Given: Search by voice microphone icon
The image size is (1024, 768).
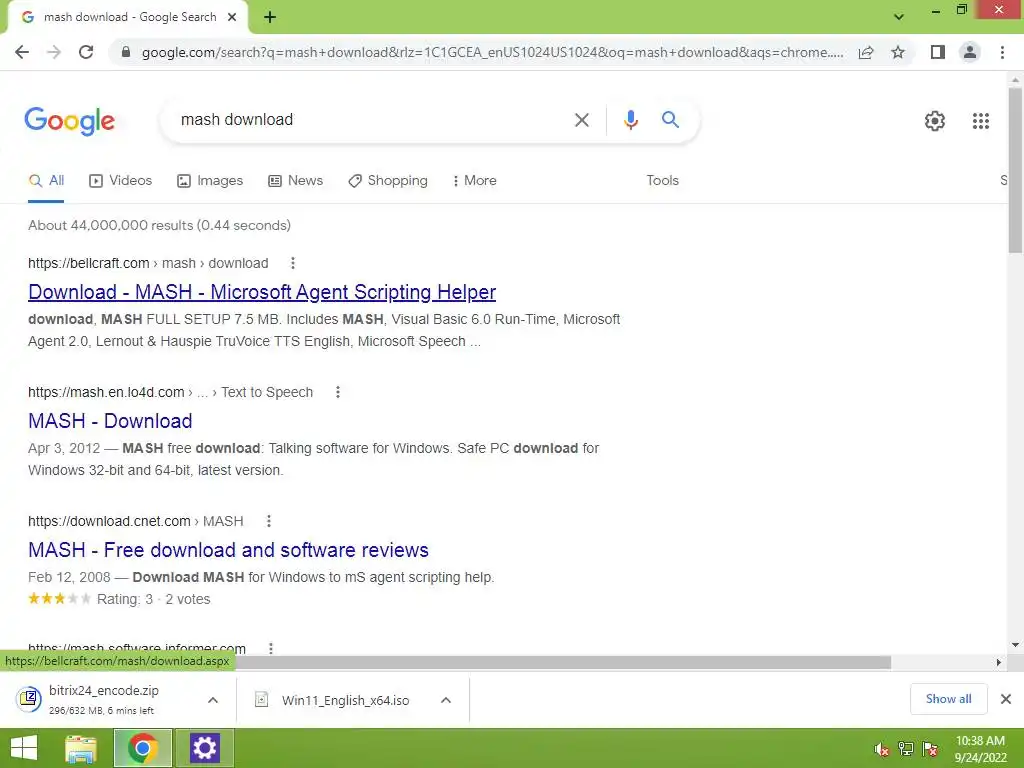Looking at the screenshot, I should click(x=630, y=120).
